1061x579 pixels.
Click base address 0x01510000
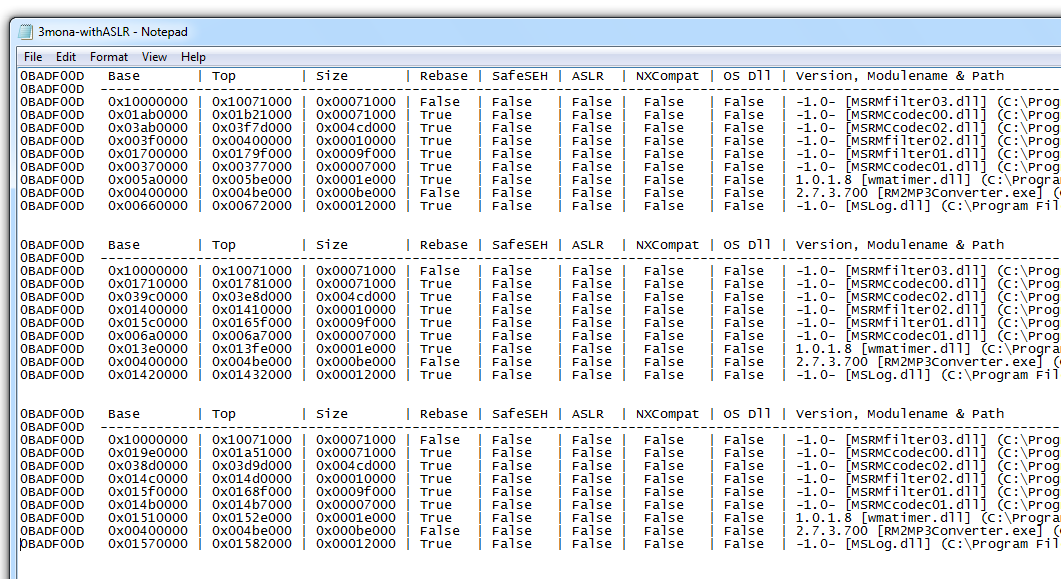tap(148, 518)
